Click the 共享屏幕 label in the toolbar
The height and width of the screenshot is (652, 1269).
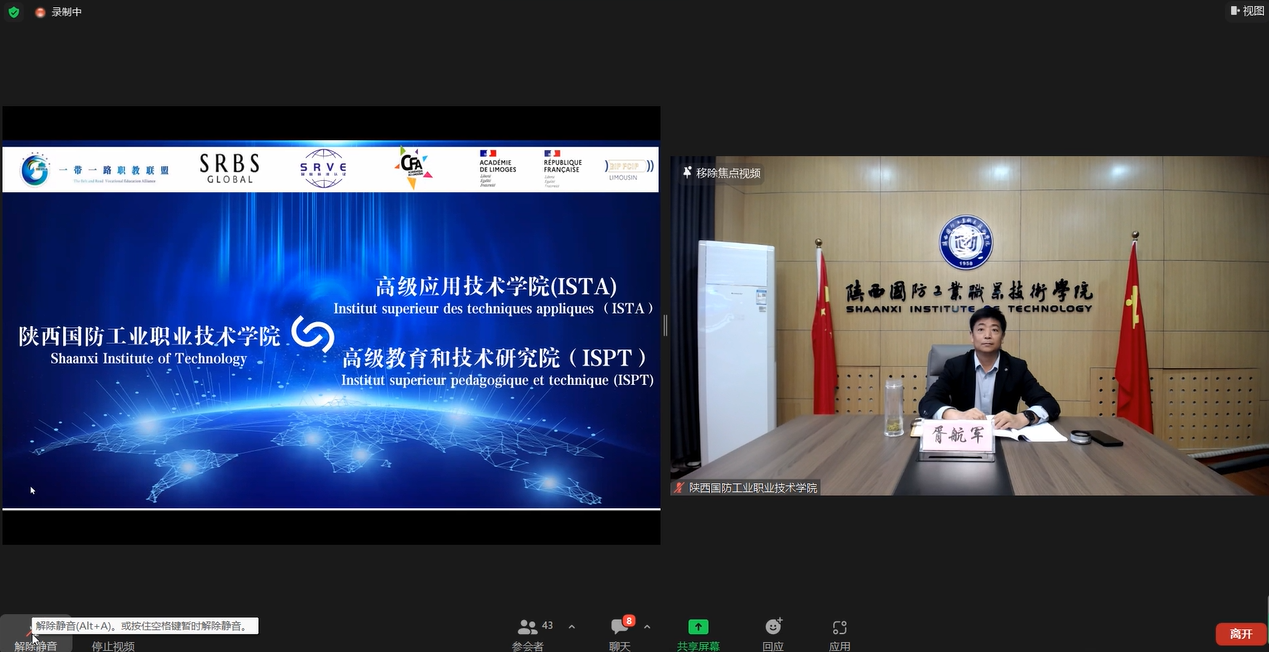pos(698,646)
